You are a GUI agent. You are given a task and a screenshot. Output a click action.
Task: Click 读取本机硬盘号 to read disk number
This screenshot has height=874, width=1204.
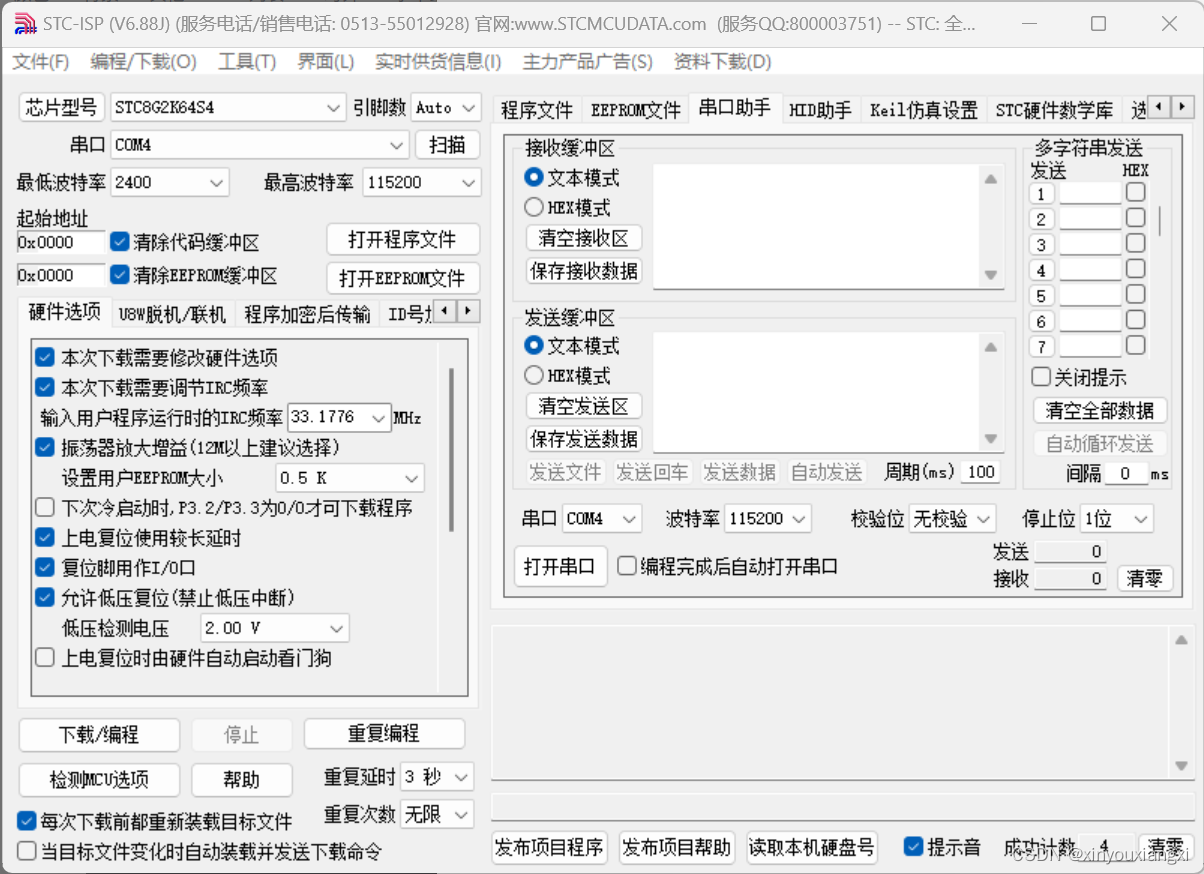point(811,846)
